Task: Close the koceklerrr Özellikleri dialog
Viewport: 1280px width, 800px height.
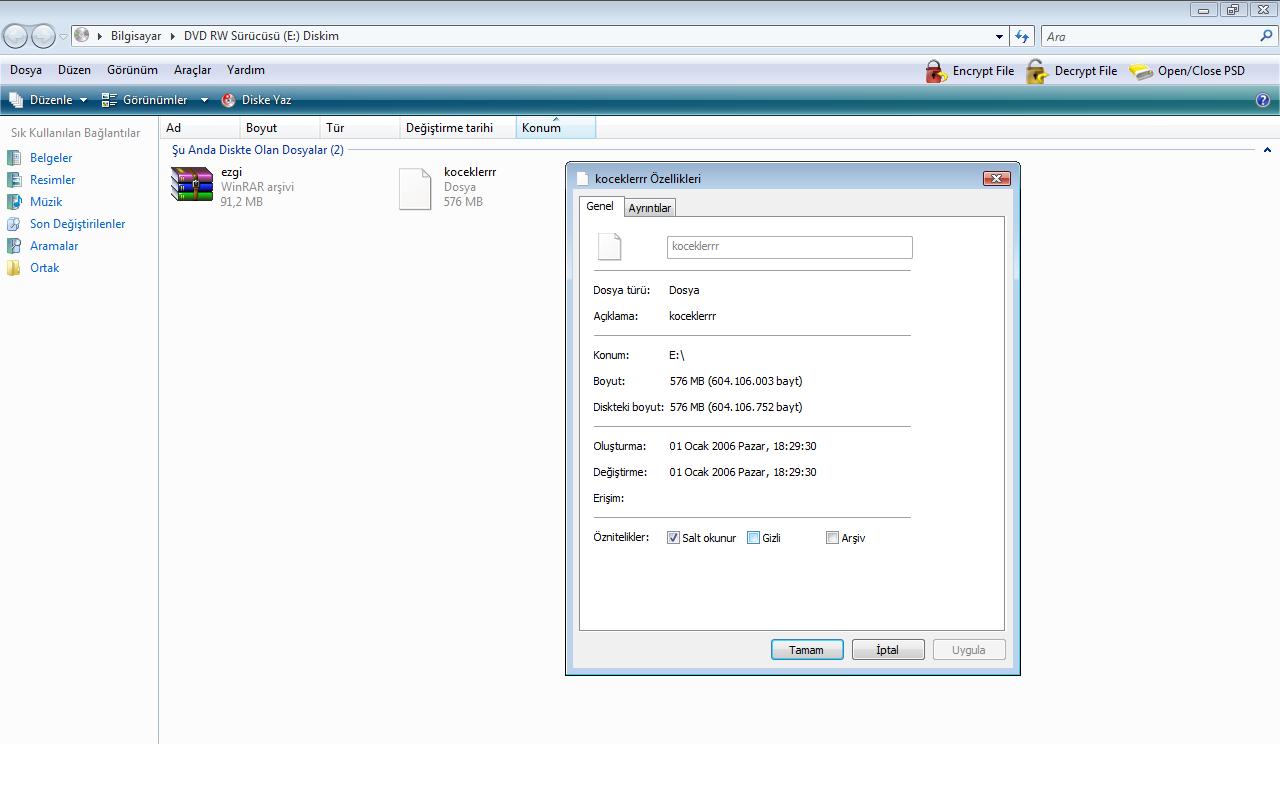Action: 996,178
